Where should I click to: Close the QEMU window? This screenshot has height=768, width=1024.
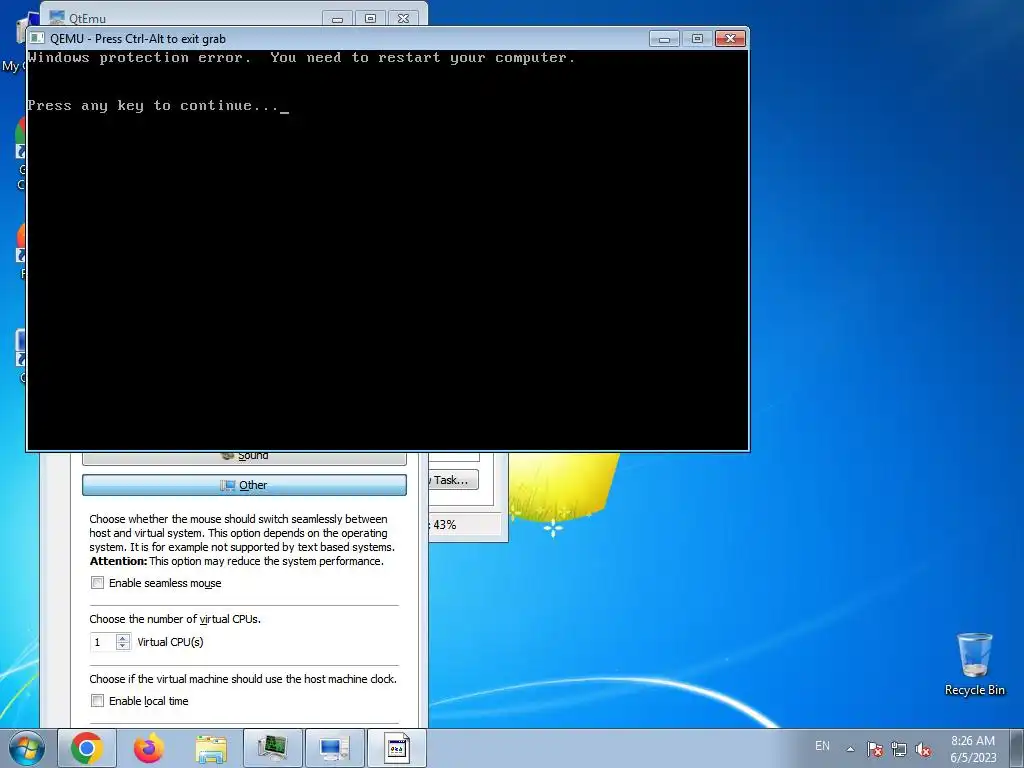pos(730,39)
